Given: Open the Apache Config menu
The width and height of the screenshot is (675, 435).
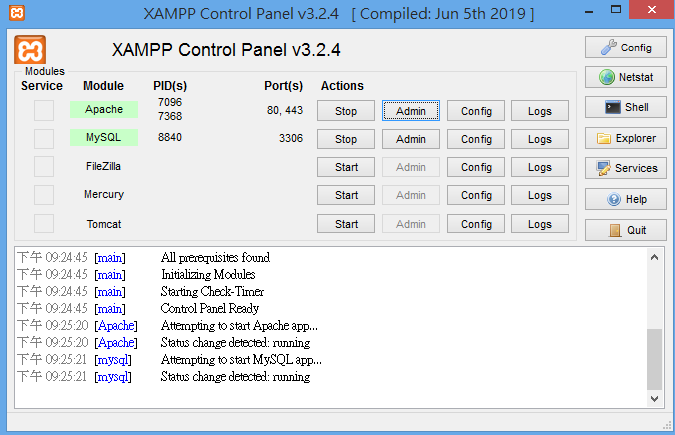Looking at the screenshot, I should pos(476,111).
